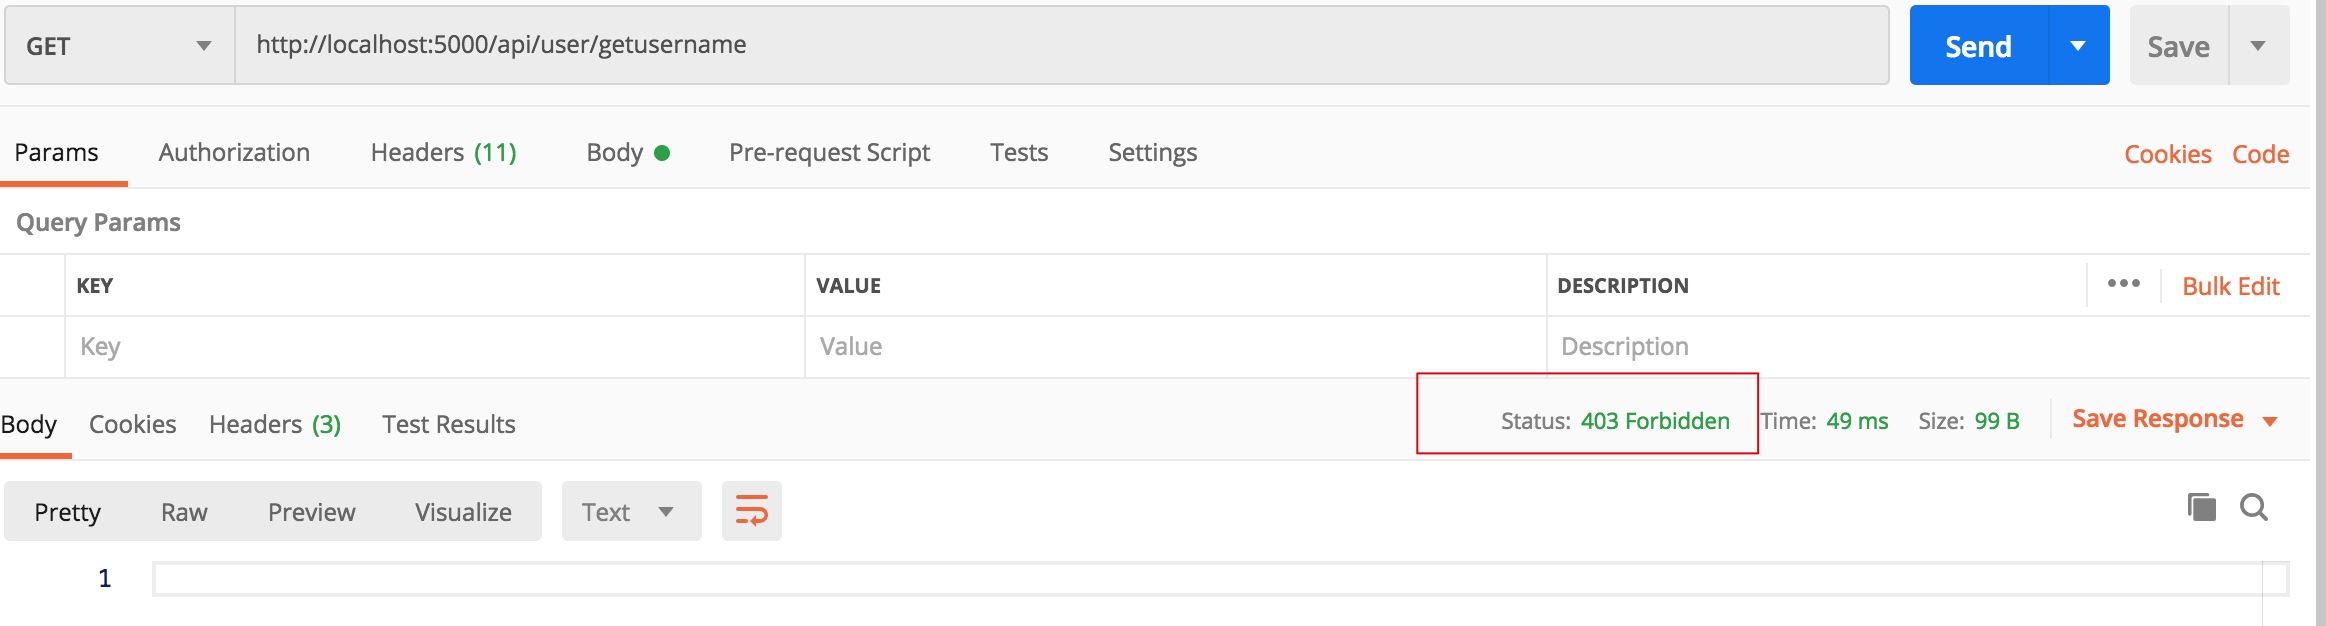Expand the Save options arrow
Image resolution: width=2326 pixels, height=626 pixels.
pos(2258,46)
